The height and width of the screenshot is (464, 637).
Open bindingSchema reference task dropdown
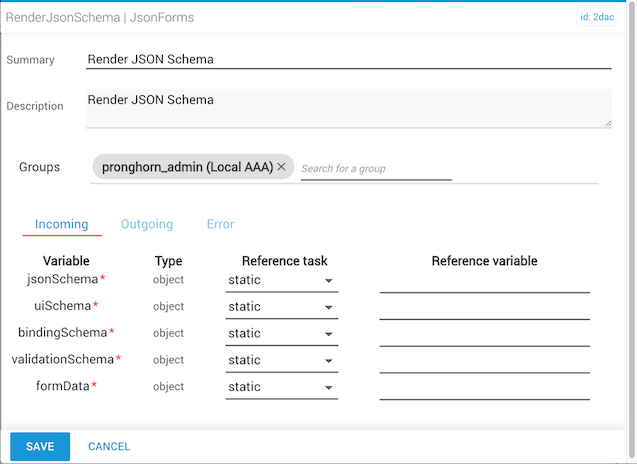click(281, 334)
